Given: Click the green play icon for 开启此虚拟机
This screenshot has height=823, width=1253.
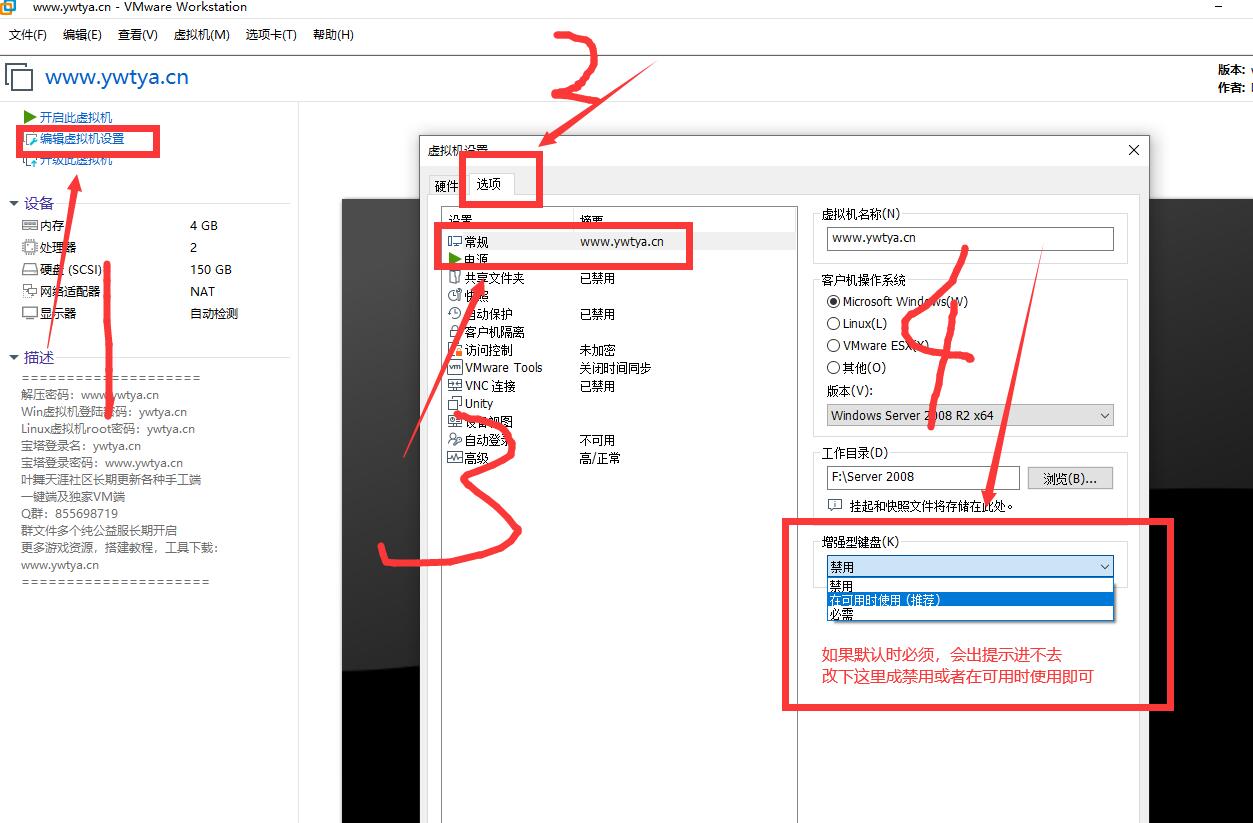Looking at the screenshot, I should [30, 117].
